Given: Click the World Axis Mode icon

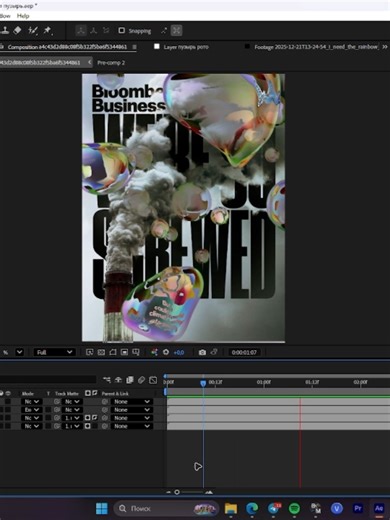Looking at the screenshot, I should [x=94, y=31].
